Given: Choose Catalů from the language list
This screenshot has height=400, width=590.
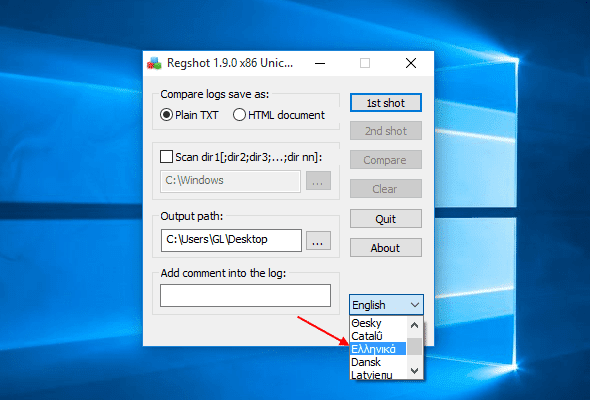Looking at the screenshot, I should point(378,336).
